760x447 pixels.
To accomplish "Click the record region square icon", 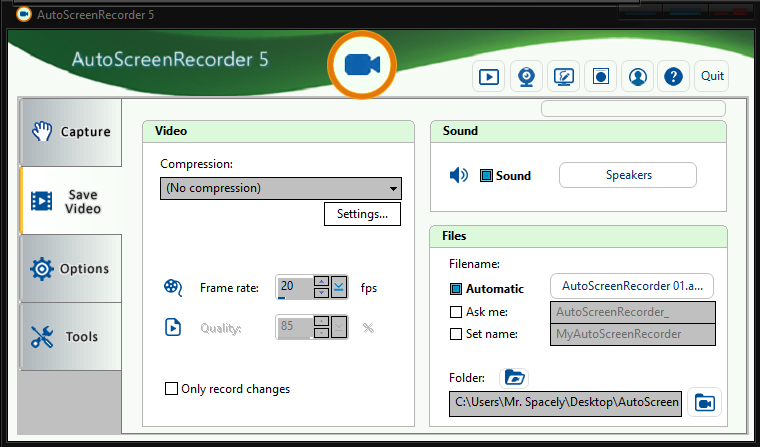I will (x=601, y=76).
